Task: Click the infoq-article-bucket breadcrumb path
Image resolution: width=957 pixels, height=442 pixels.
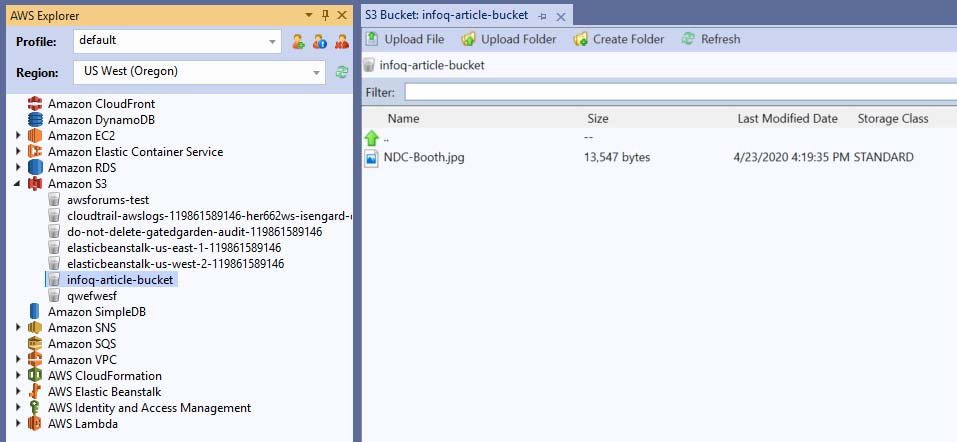Action: click(432, 65)
